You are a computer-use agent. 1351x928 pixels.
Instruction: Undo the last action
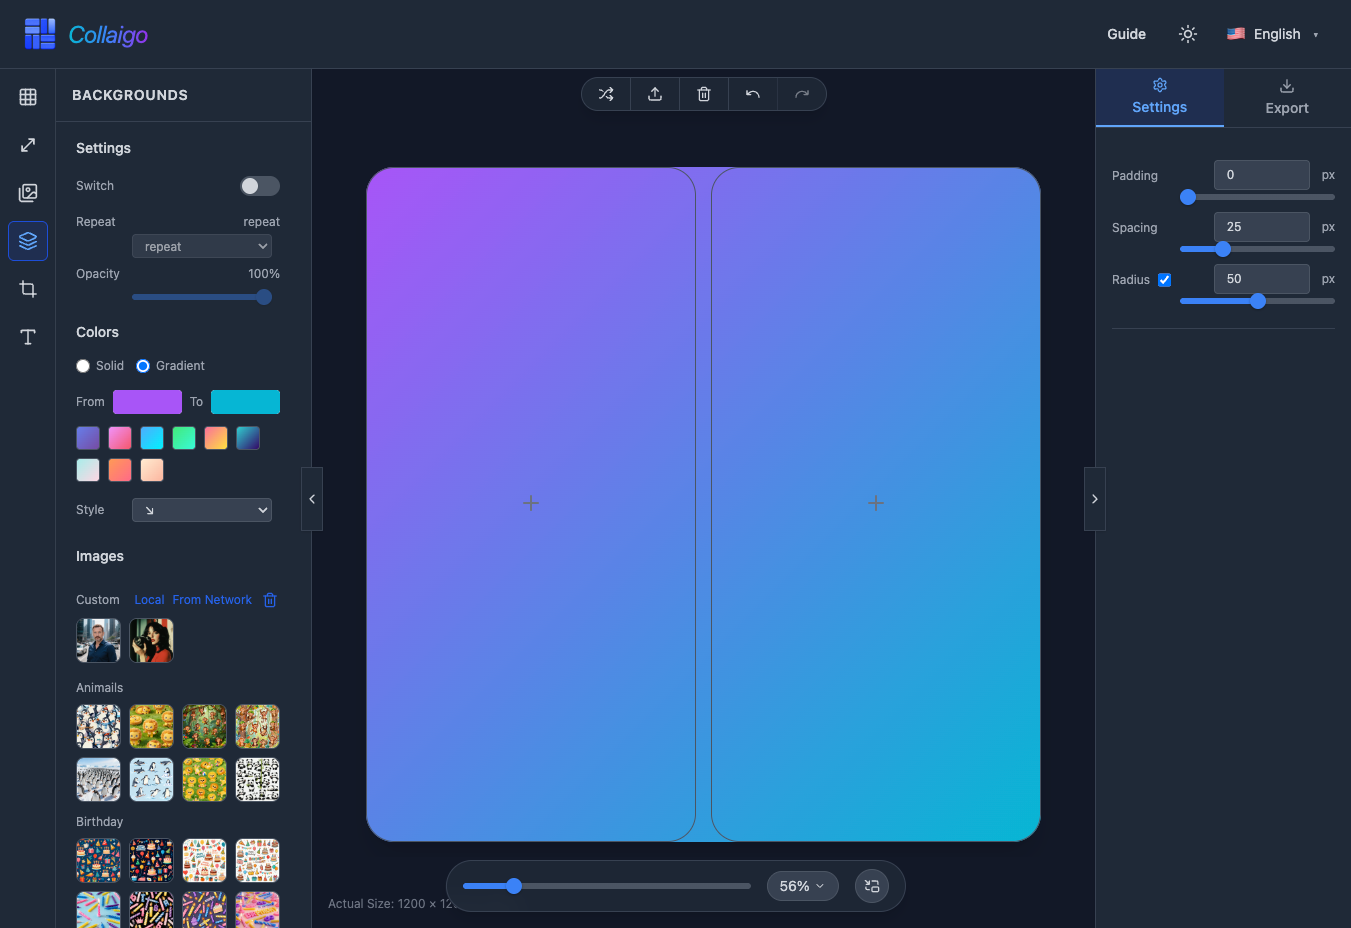click(753, 94)
